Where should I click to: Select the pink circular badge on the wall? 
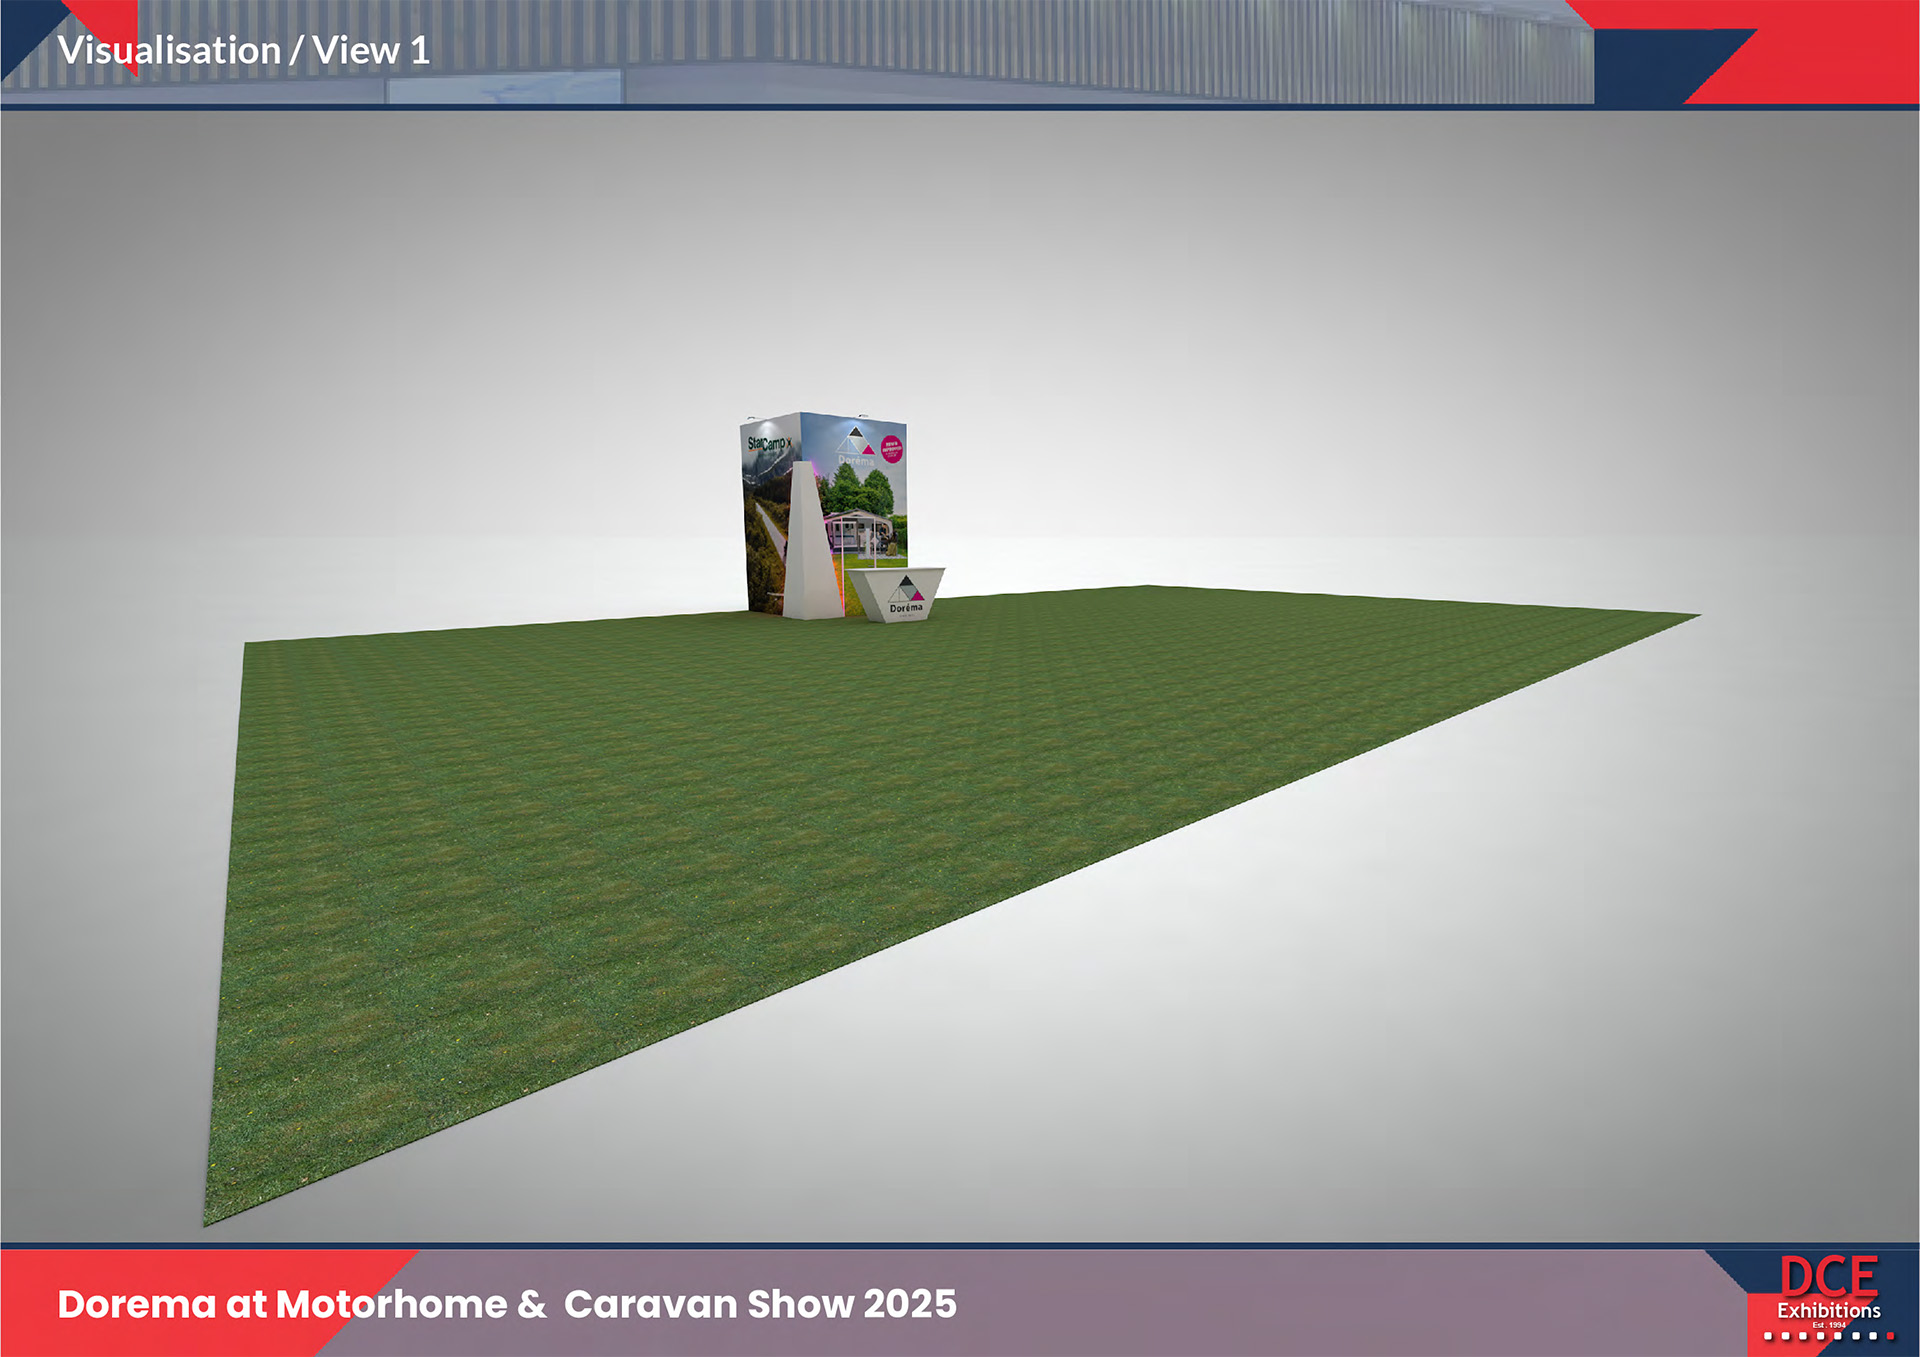click(x=891, y=449)
